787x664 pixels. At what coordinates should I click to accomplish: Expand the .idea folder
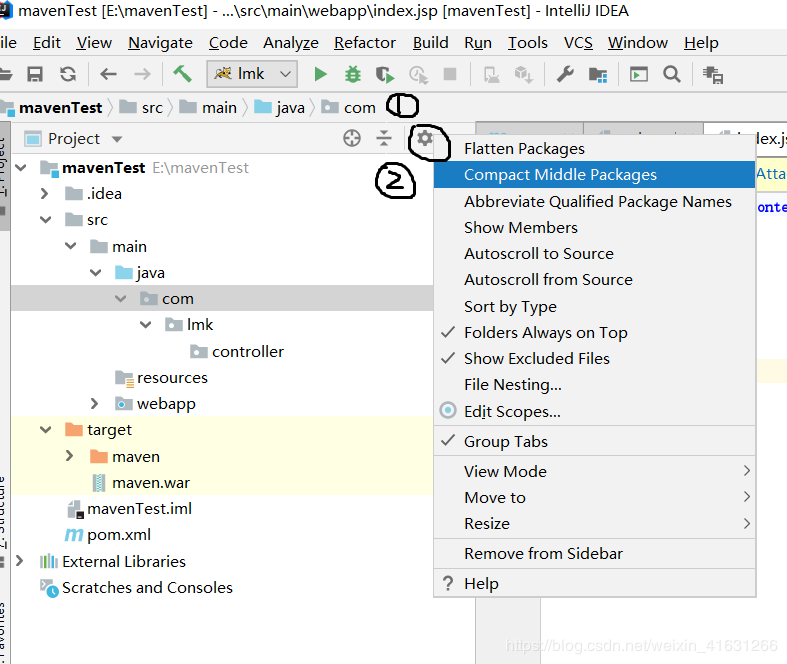45,194
